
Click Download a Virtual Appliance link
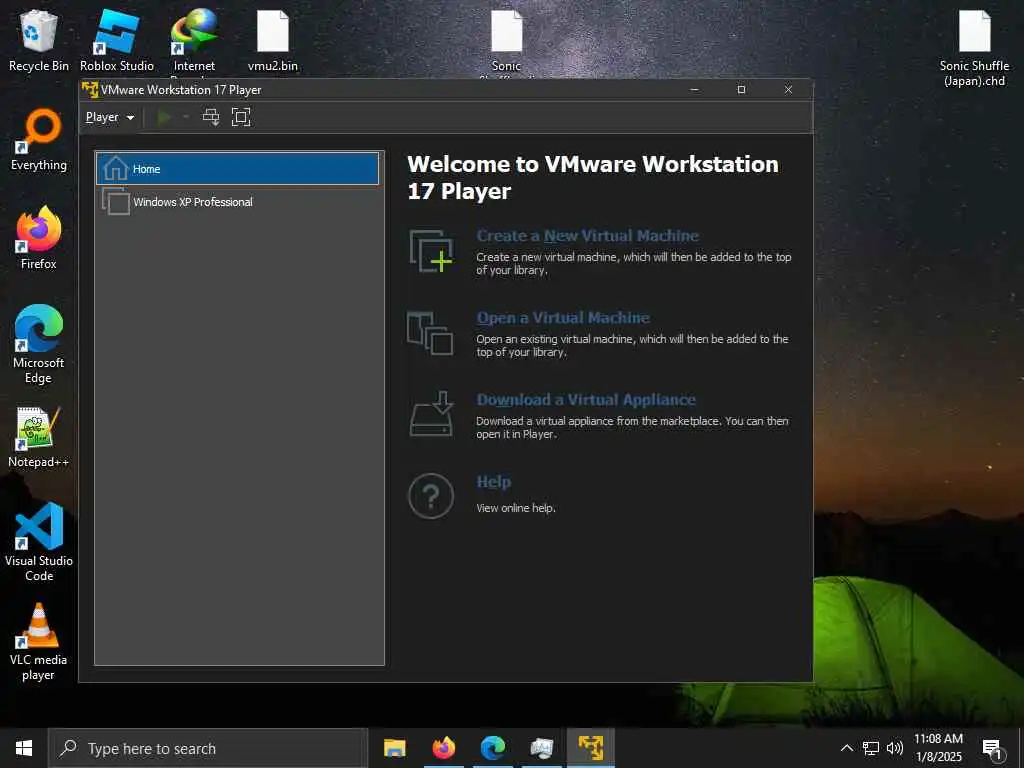tap(586, 400)
